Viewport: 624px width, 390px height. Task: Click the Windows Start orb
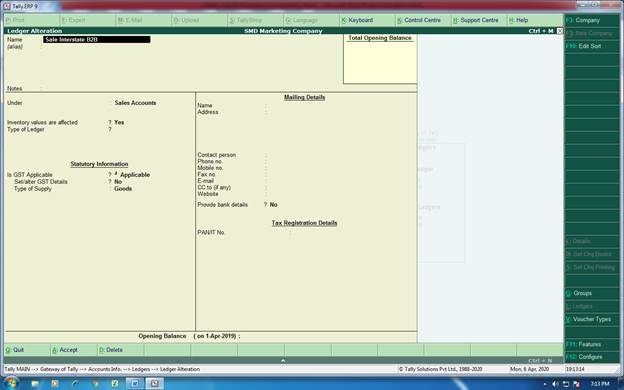pyautogui.click(x=10, y=383)
